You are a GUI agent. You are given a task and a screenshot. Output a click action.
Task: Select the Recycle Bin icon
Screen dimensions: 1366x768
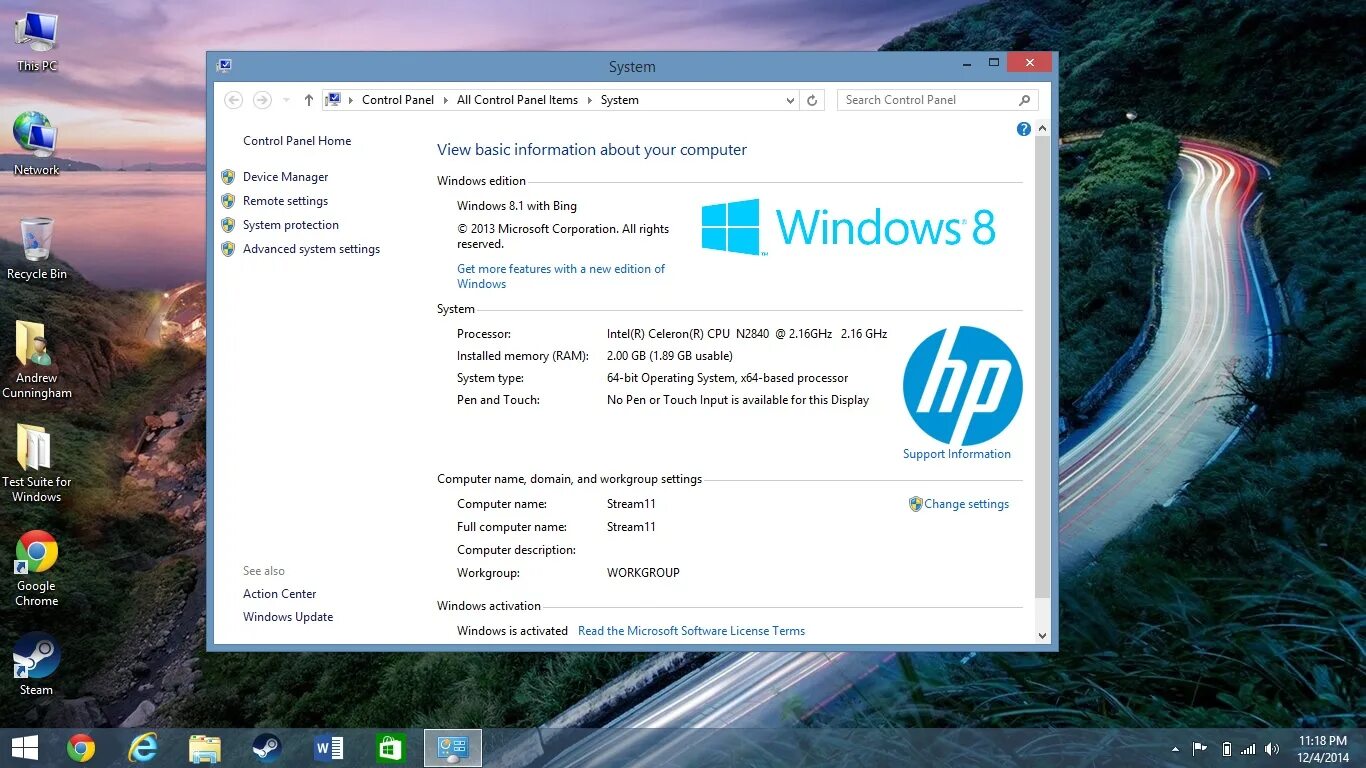[37, 249]
